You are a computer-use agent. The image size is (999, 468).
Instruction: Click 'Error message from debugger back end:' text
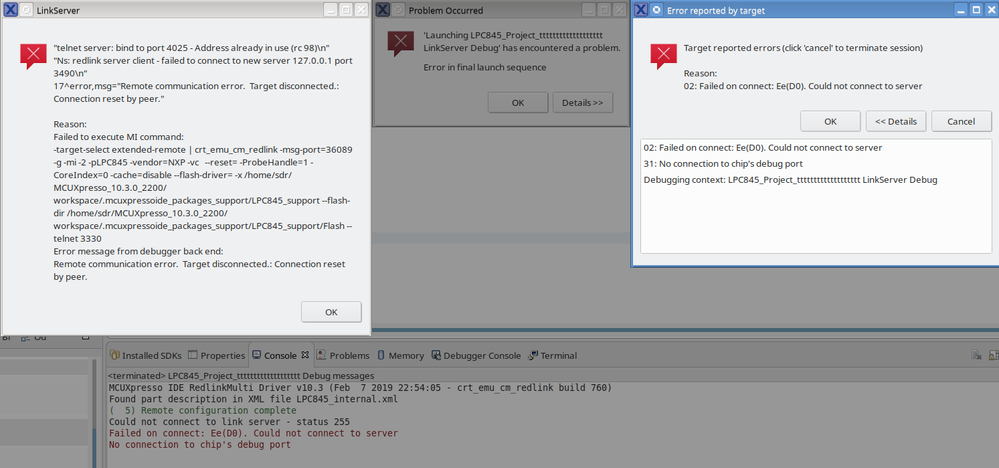point(138,251)
